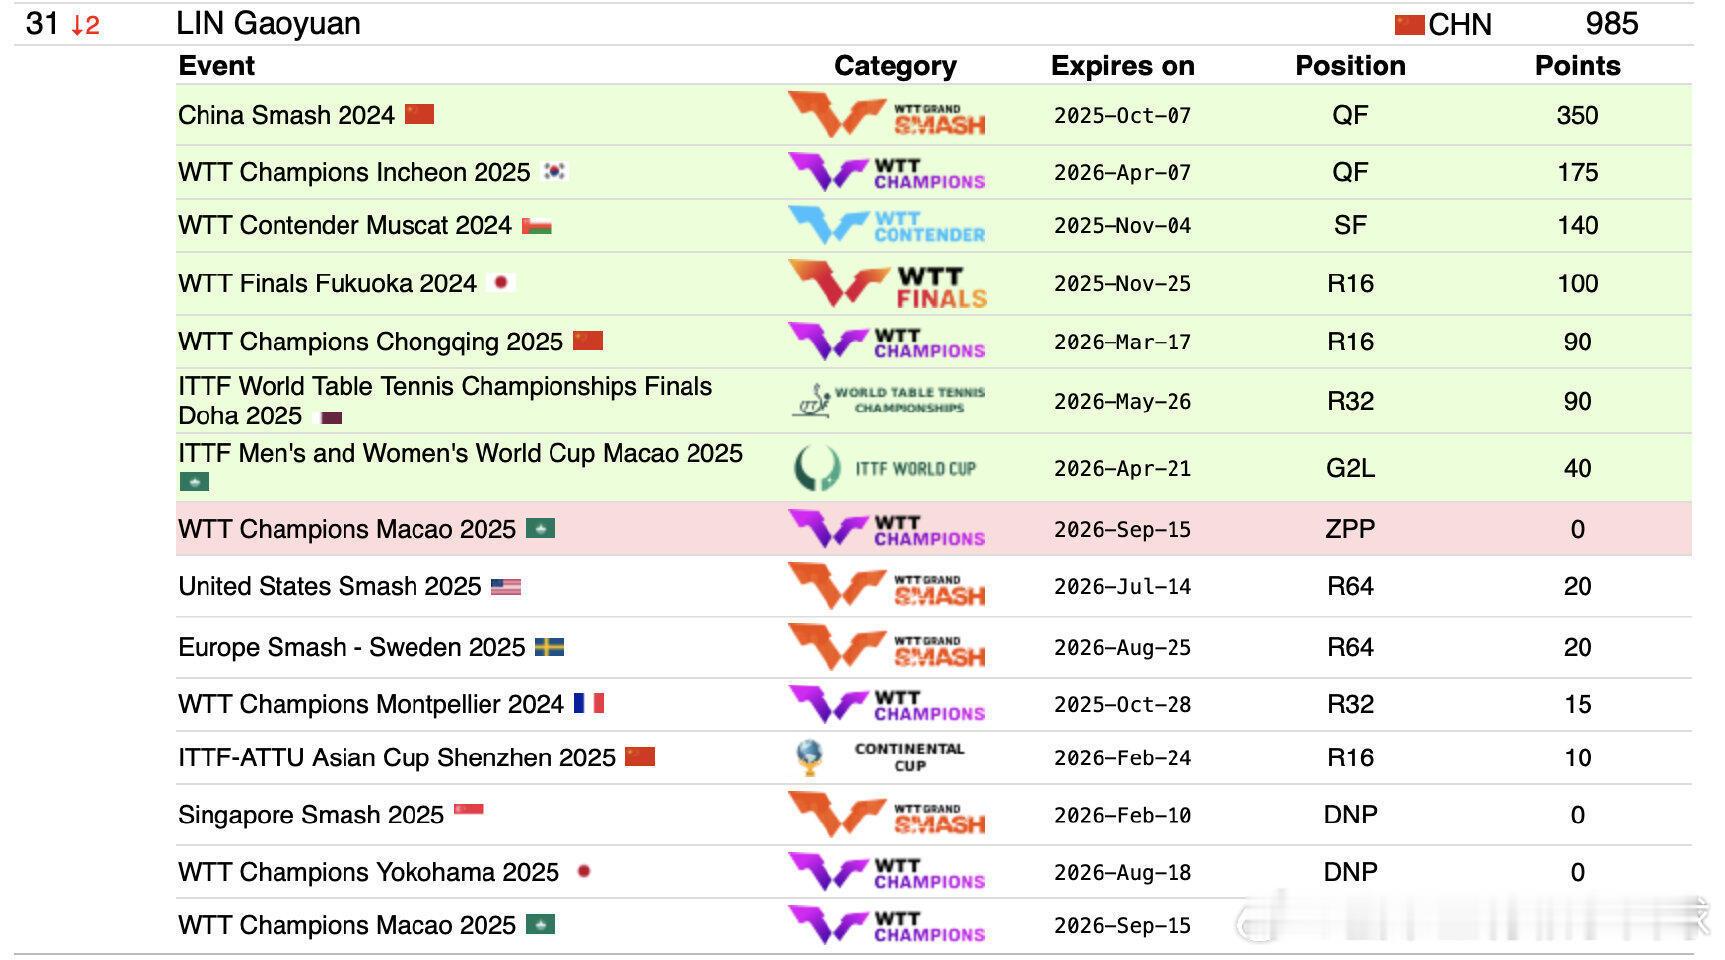The width and height of the screenshot is (1725, 960).
Task: Click the Position column header
Action: 1350,66
